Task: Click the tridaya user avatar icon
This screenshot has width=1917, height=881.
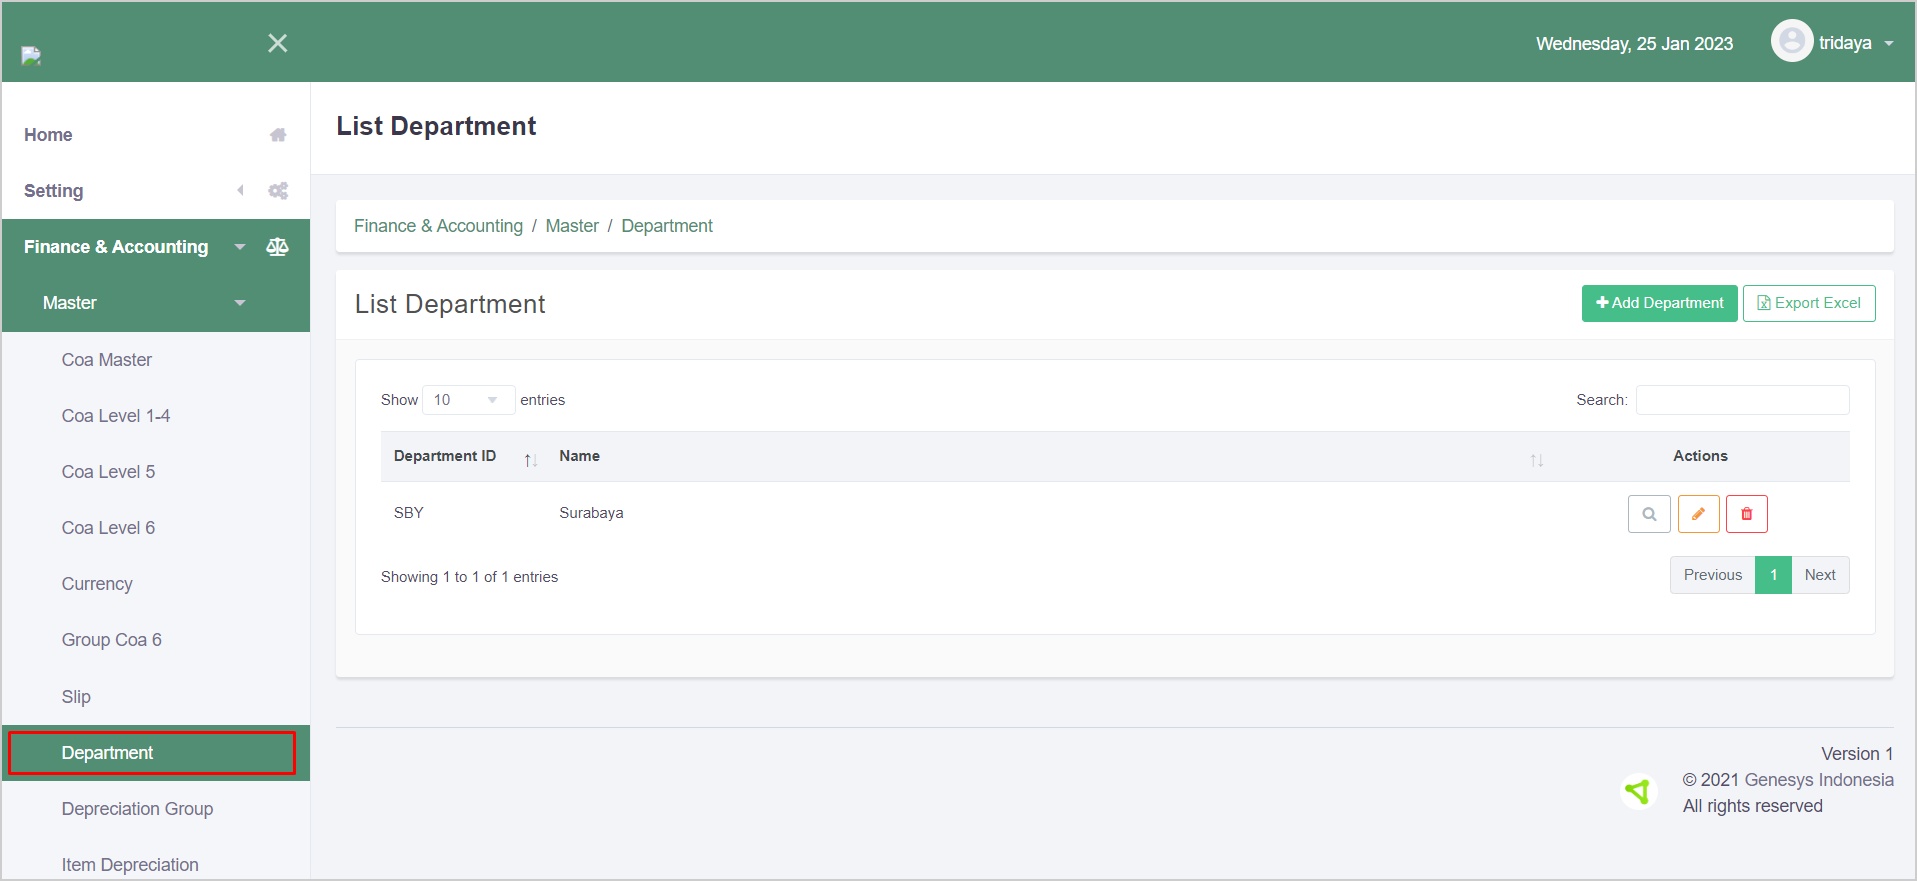Action: [x=1791, y=42]
